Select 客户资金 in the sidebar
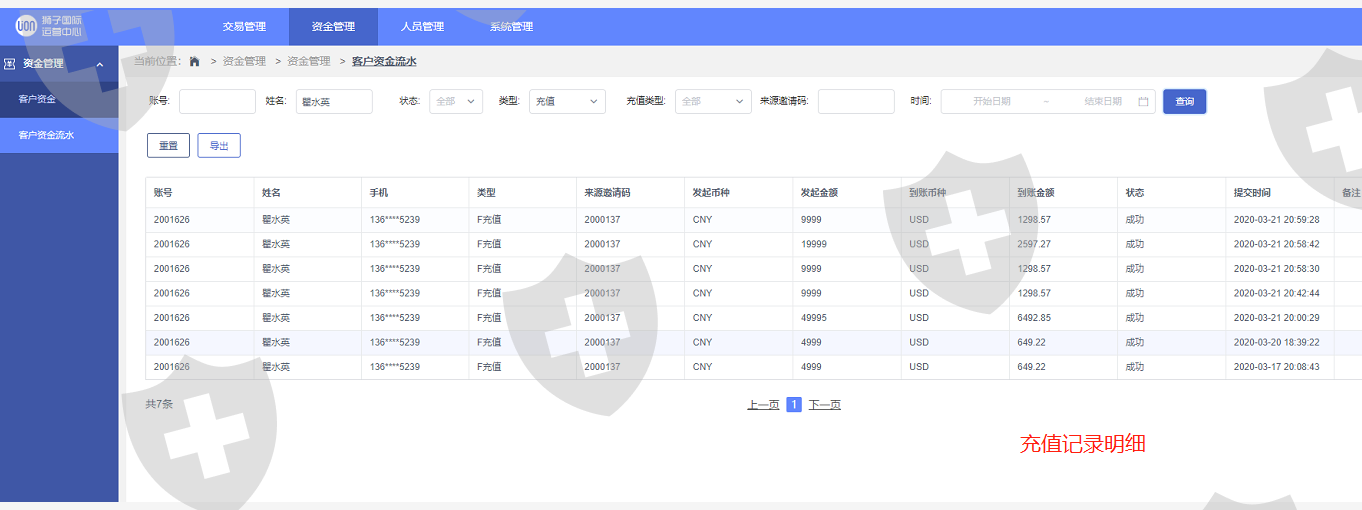The width and height of the screenshot is (1362, 510). [x=38, y=99]
